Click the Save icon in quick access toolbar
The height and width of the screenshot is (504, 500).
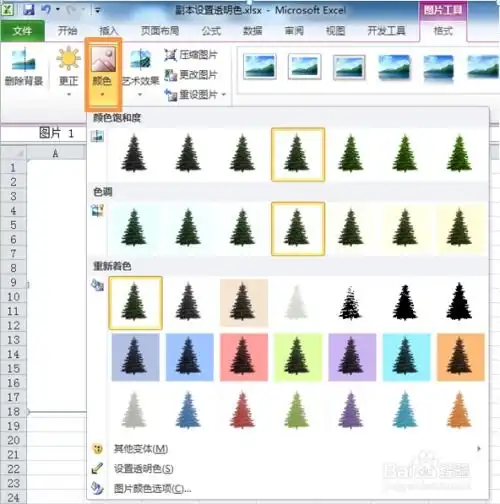click(x=29, y=10)
